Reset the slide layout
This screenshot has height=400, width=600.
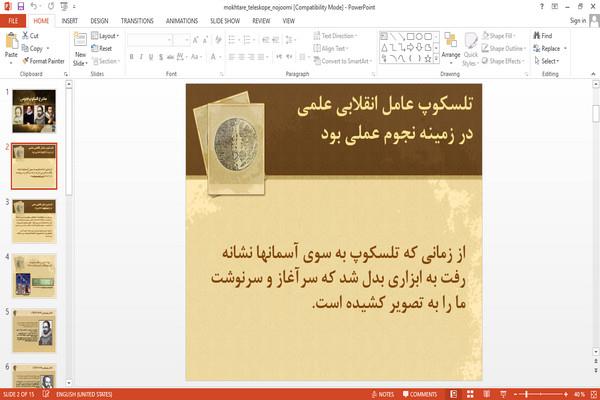(x=102, y=48)
